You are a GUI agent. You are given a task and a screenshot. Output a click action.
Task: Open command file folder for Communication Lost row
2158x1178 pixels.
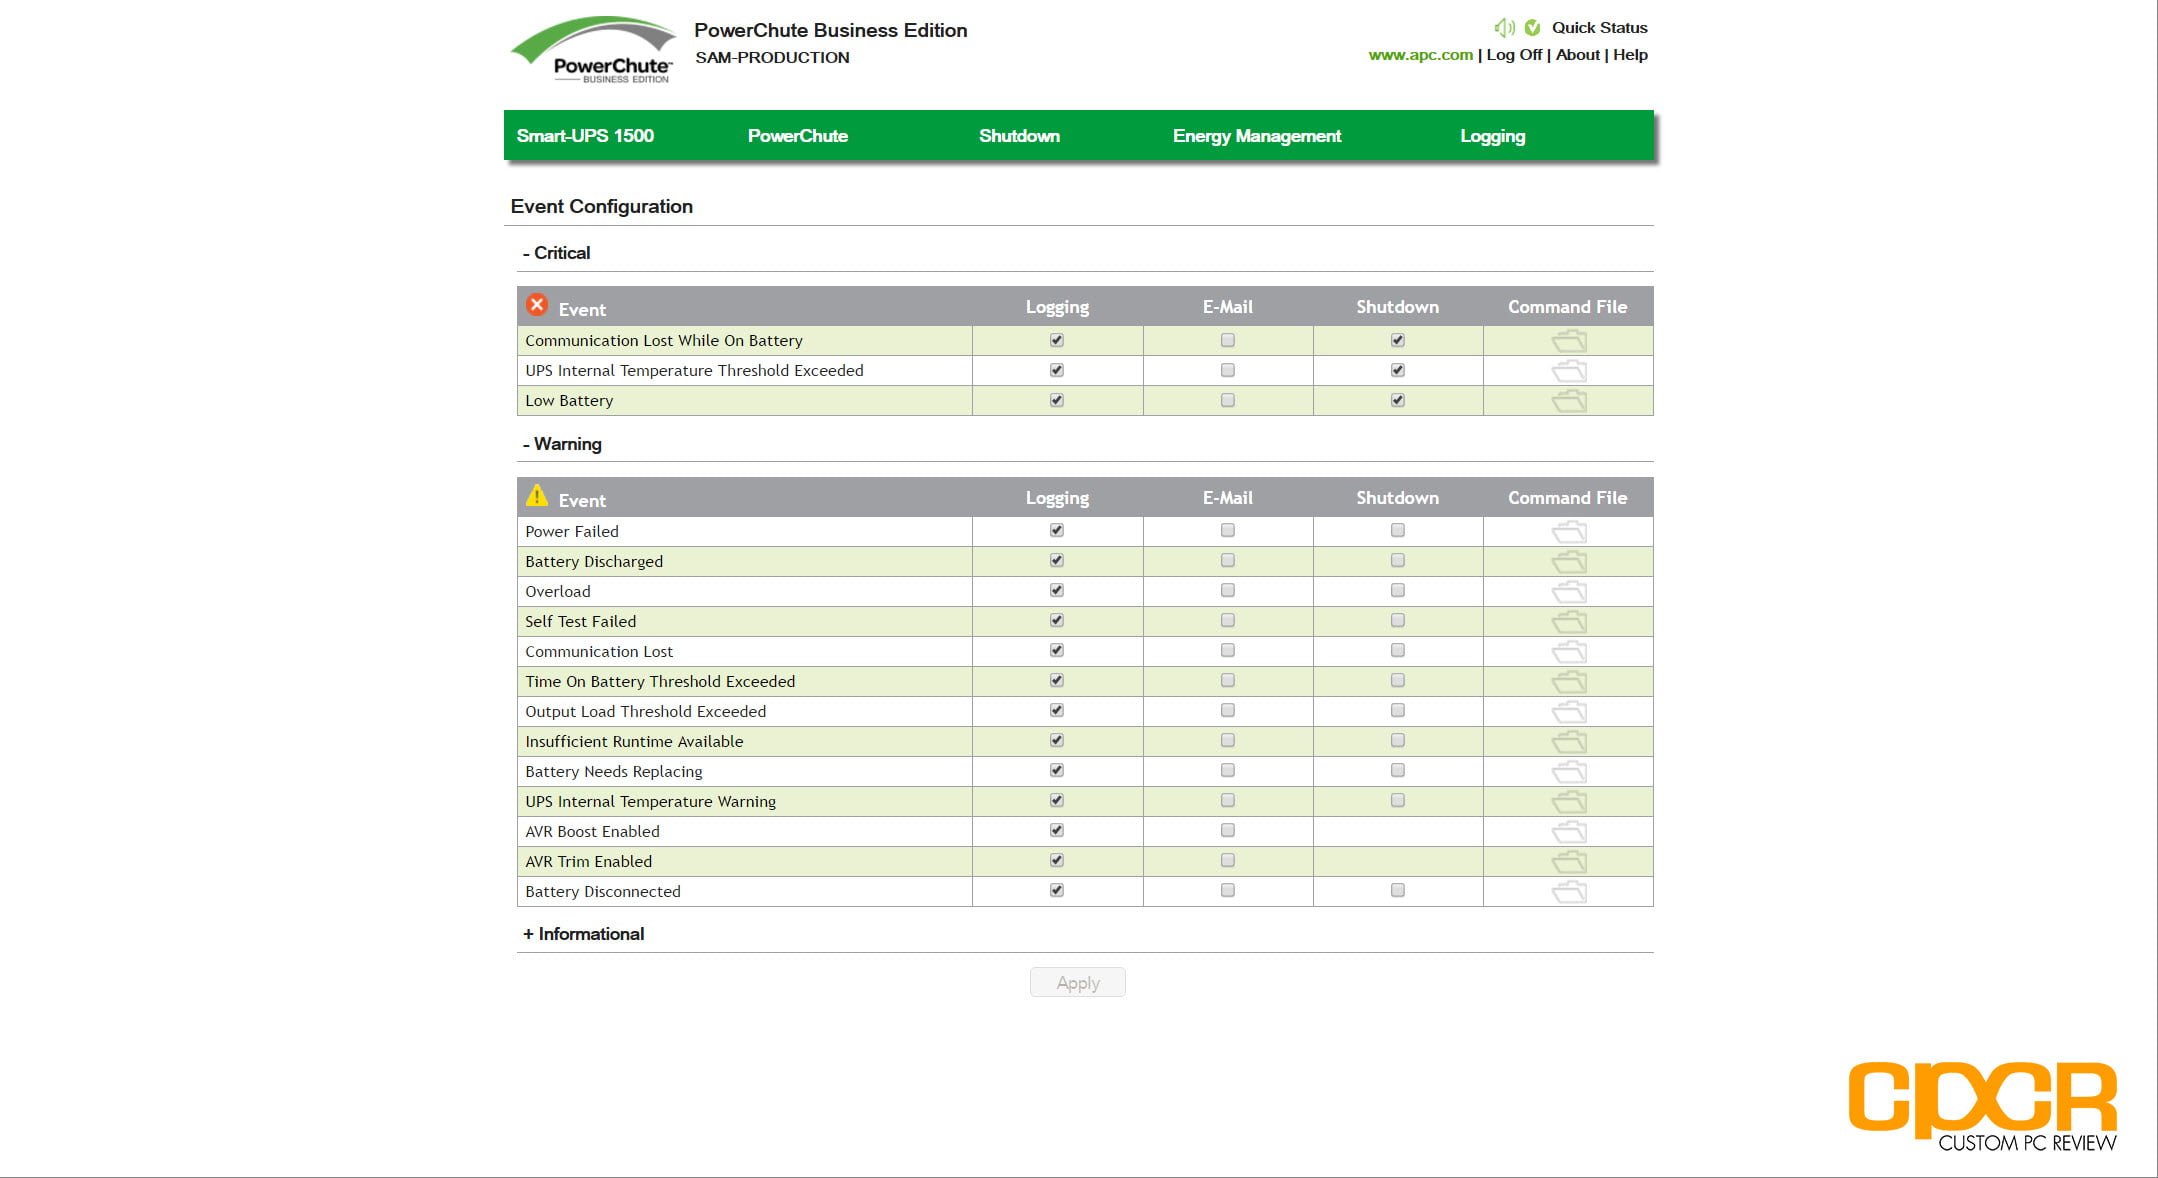(x=1569, y=652)
